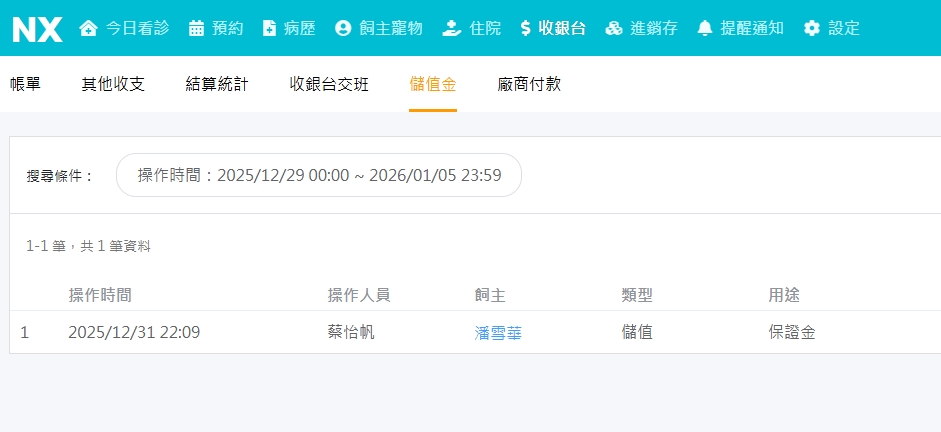Open owner link 潘雪華
Viewport: 941px width, 432px height.
(498, 333)
